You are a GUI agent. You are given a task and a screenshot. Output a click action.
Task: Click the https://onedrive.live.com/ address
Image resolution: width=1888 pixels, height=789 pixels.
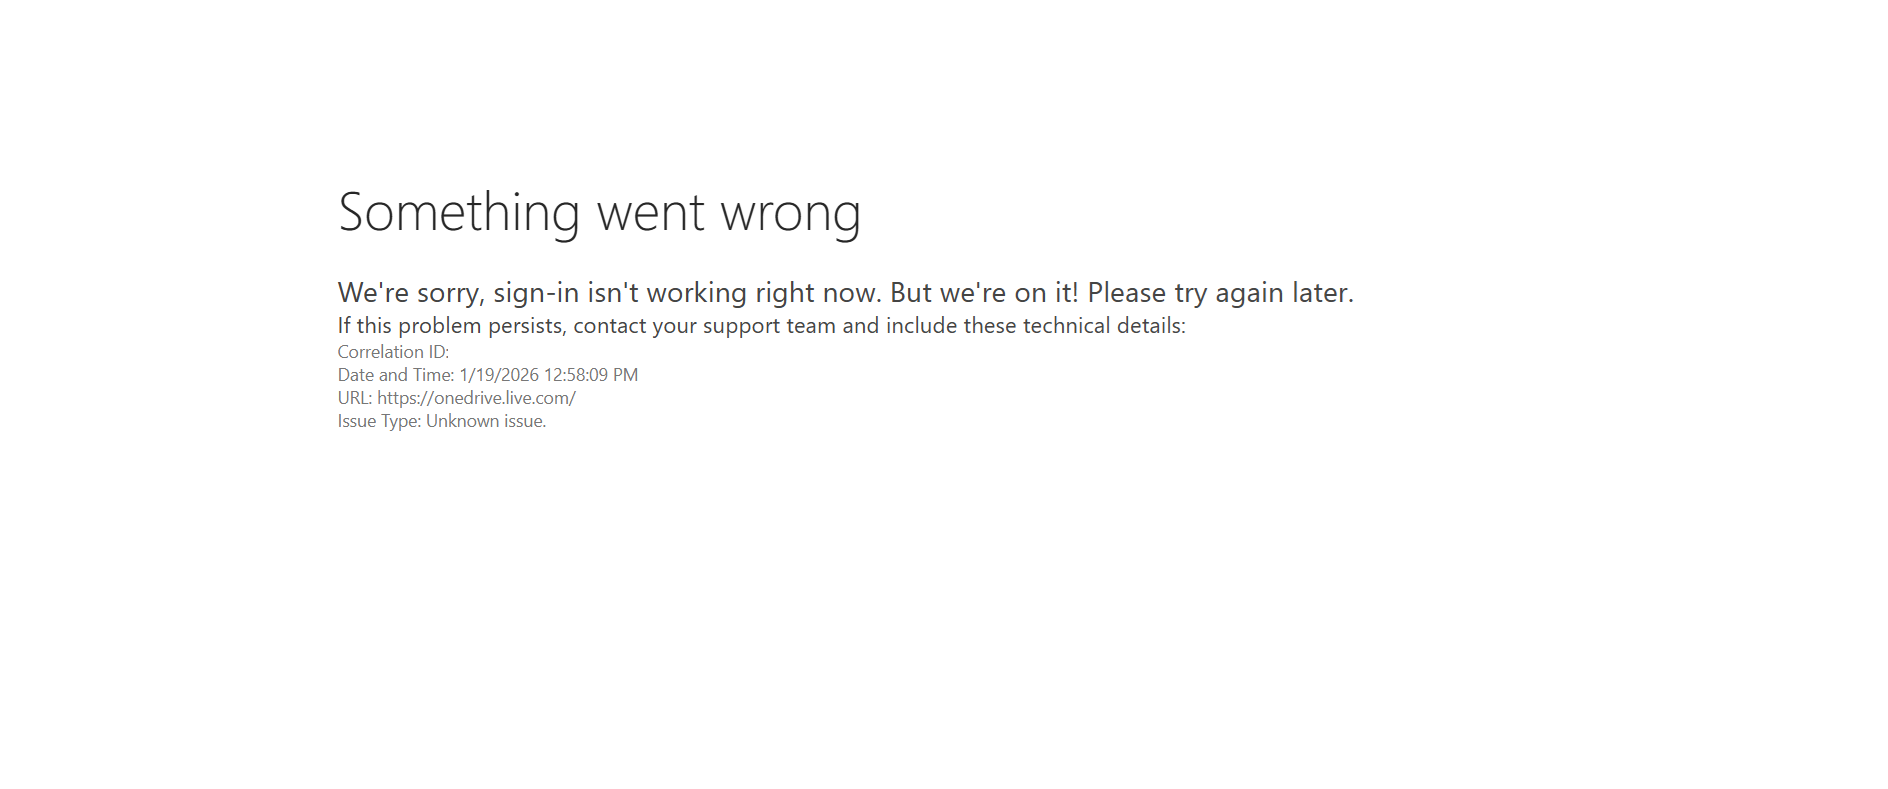(x=476, y=398)
